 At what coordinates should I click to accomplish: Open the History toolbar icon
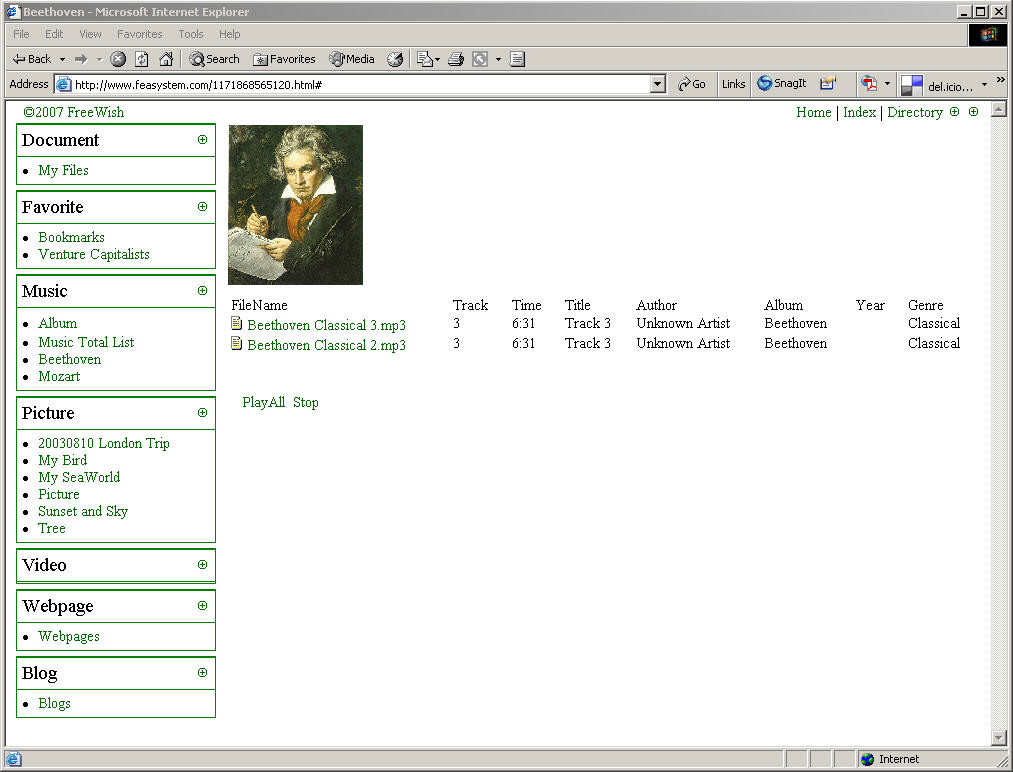point(395,59)
